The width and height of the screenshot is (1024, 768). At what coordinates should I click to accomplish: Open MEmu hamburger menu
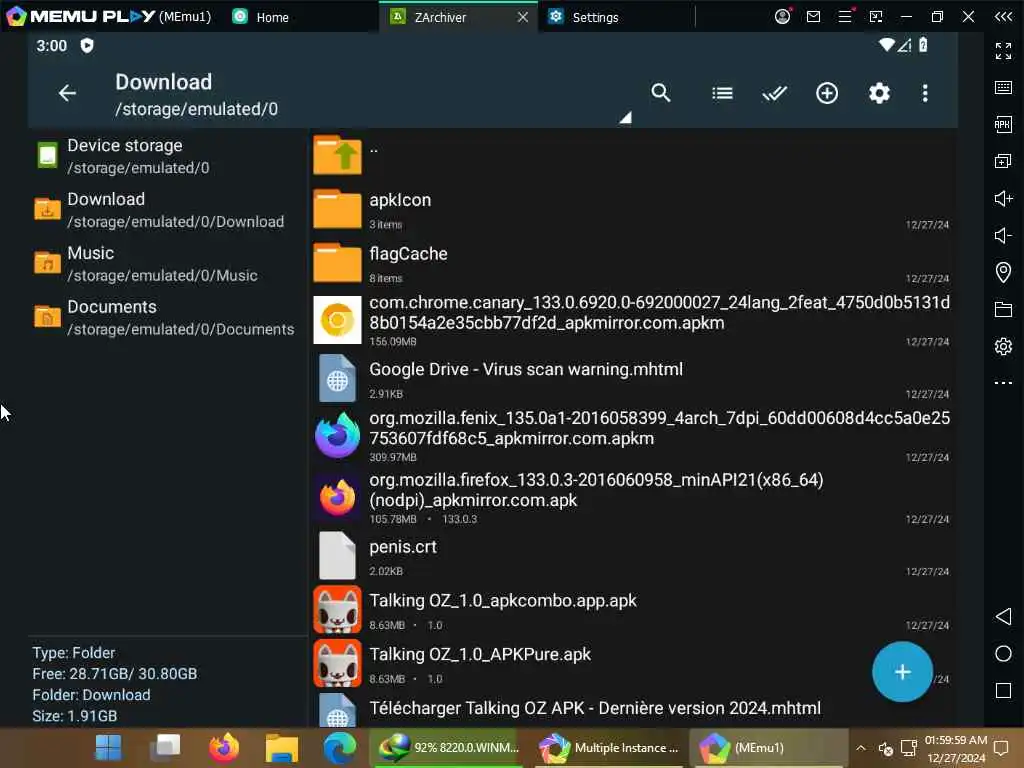845,16
